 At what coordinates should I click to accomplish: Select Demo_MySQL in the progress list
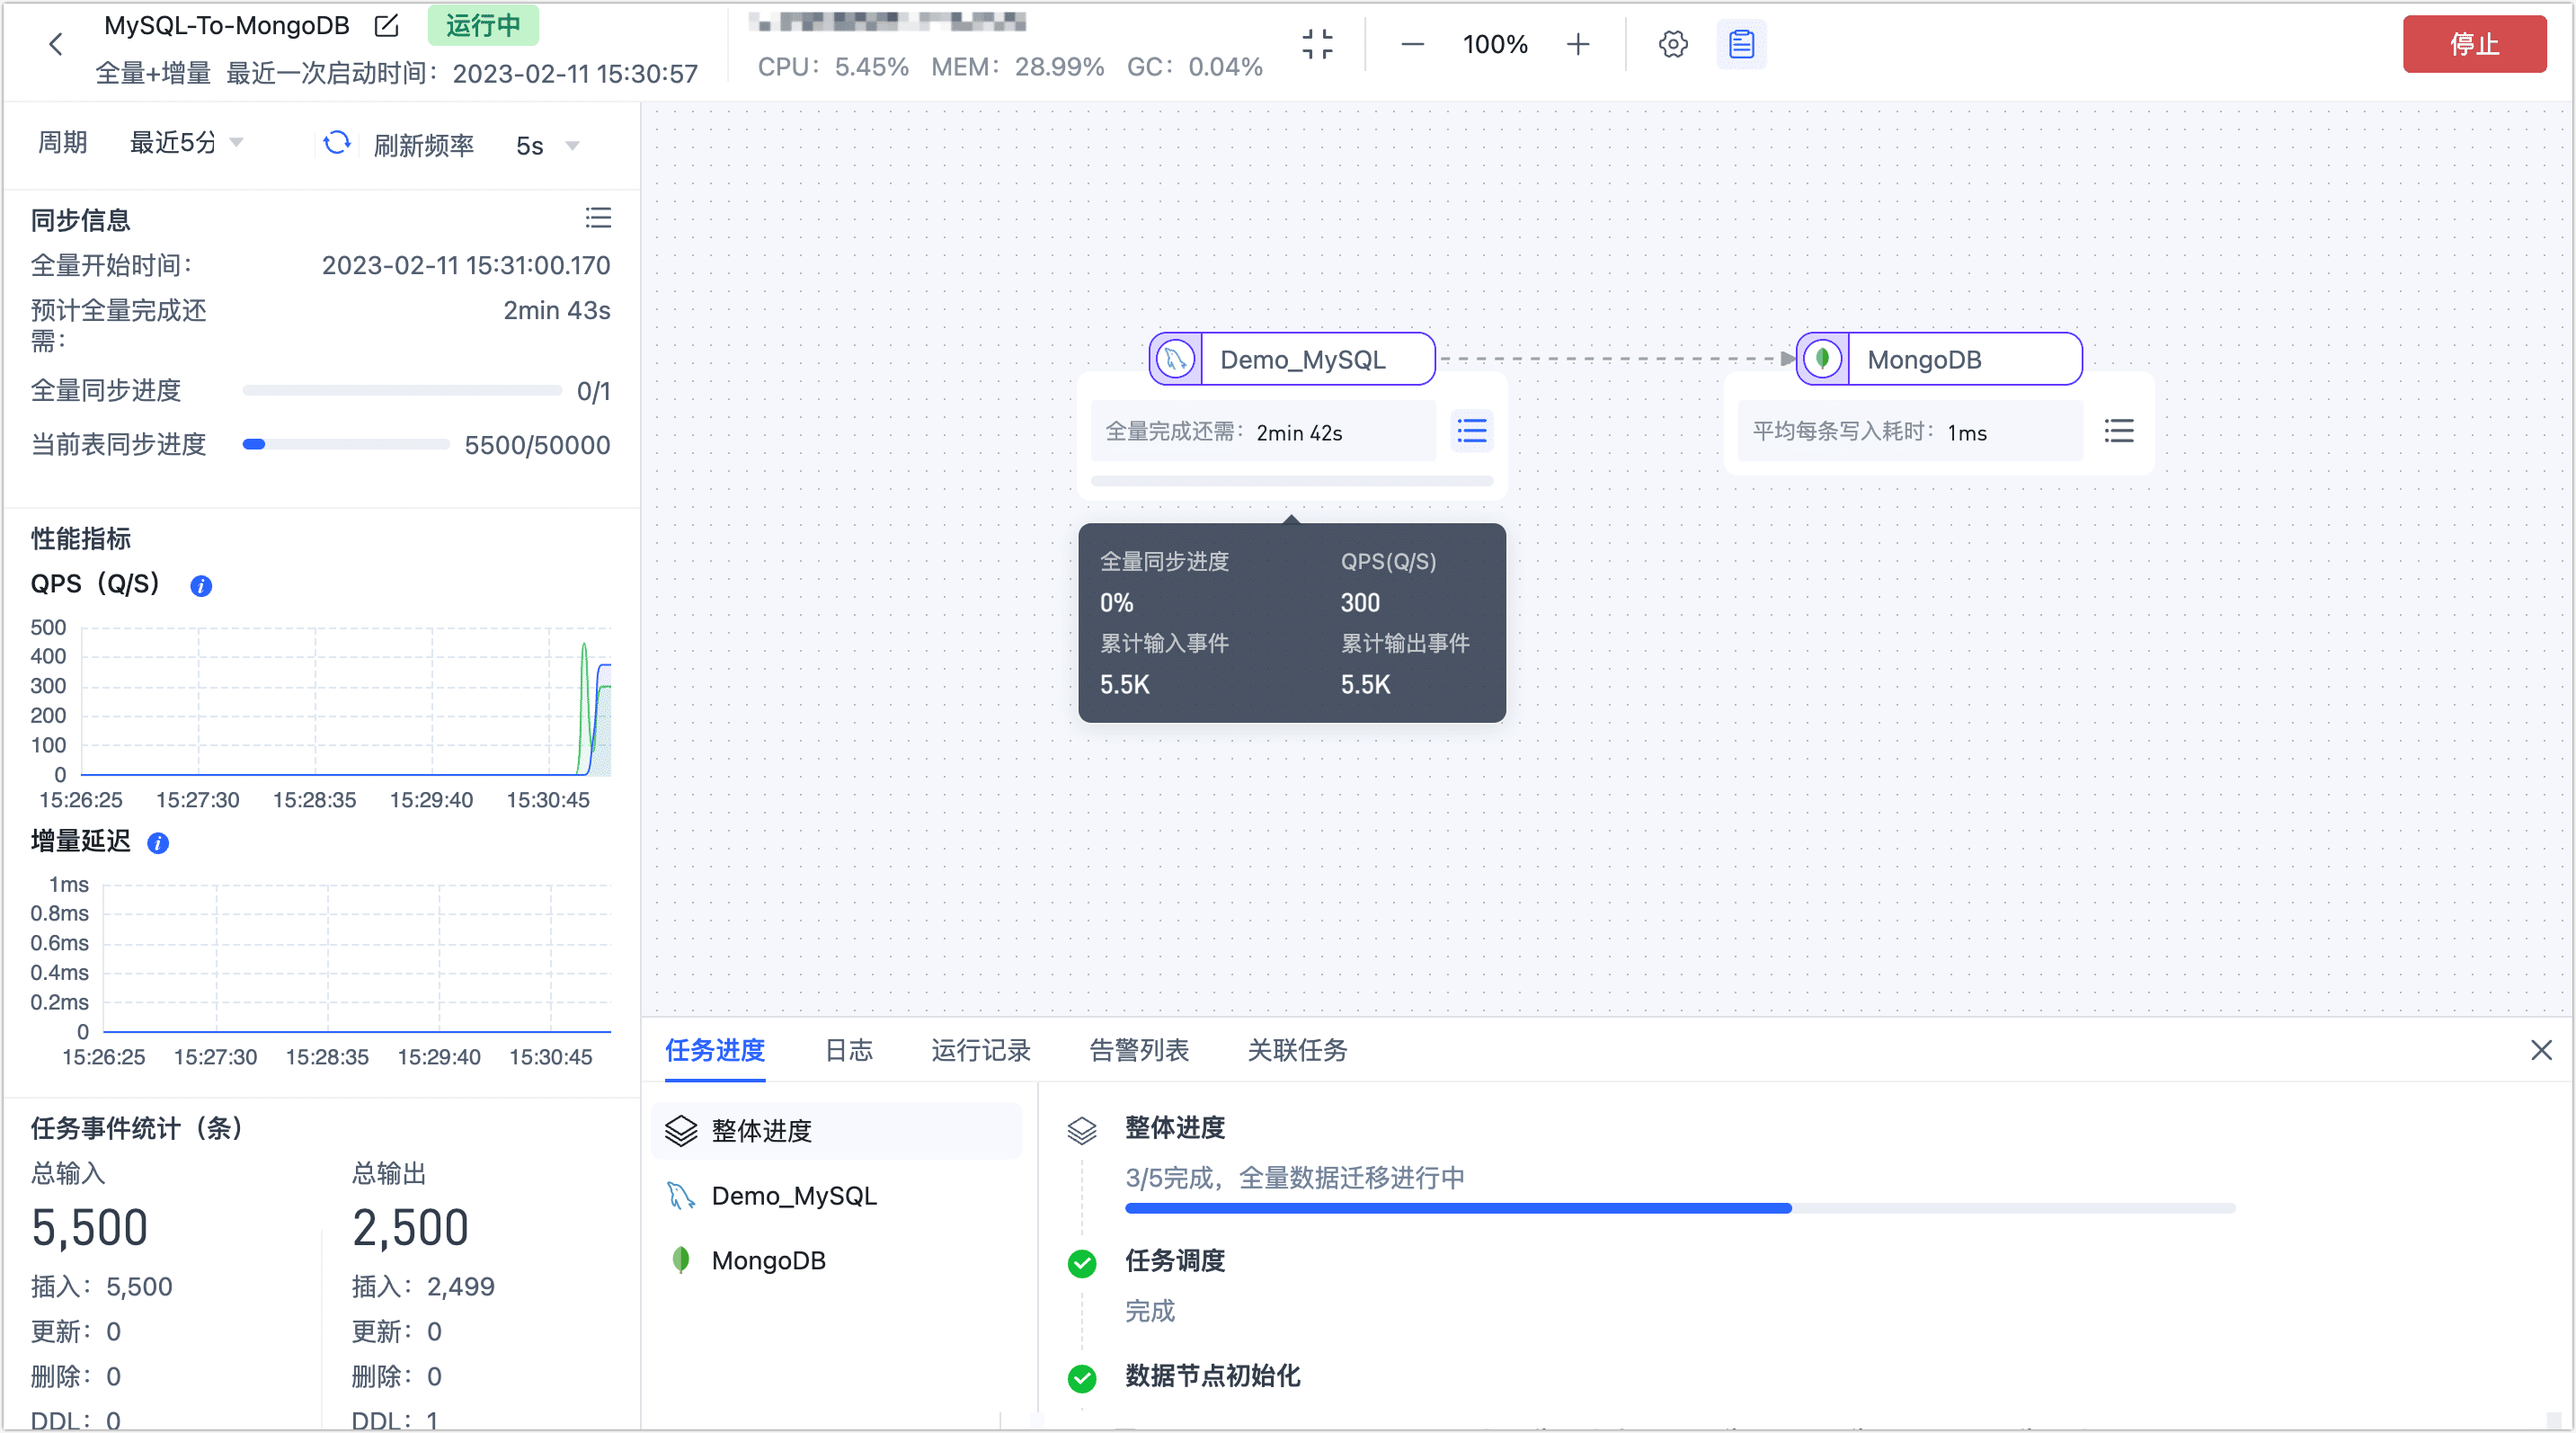pyautogui.click(x=793, y=1196)
